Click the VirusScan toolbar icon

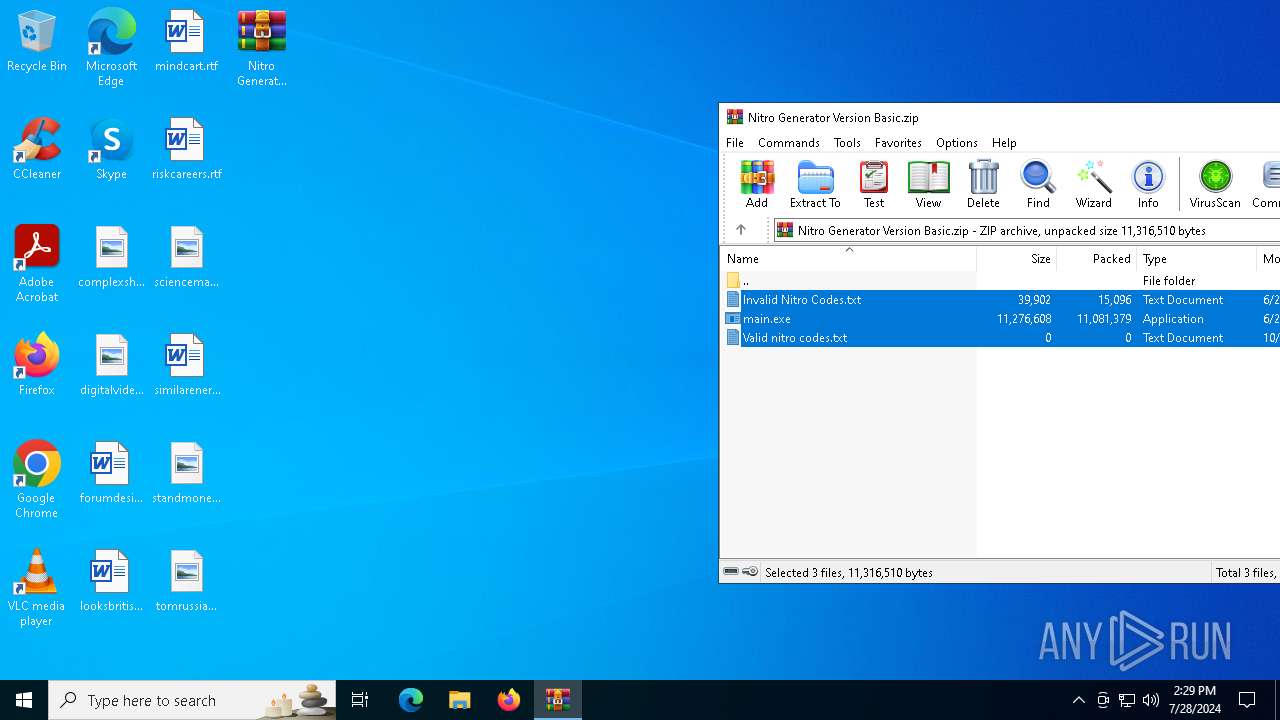coord(1215,184)
